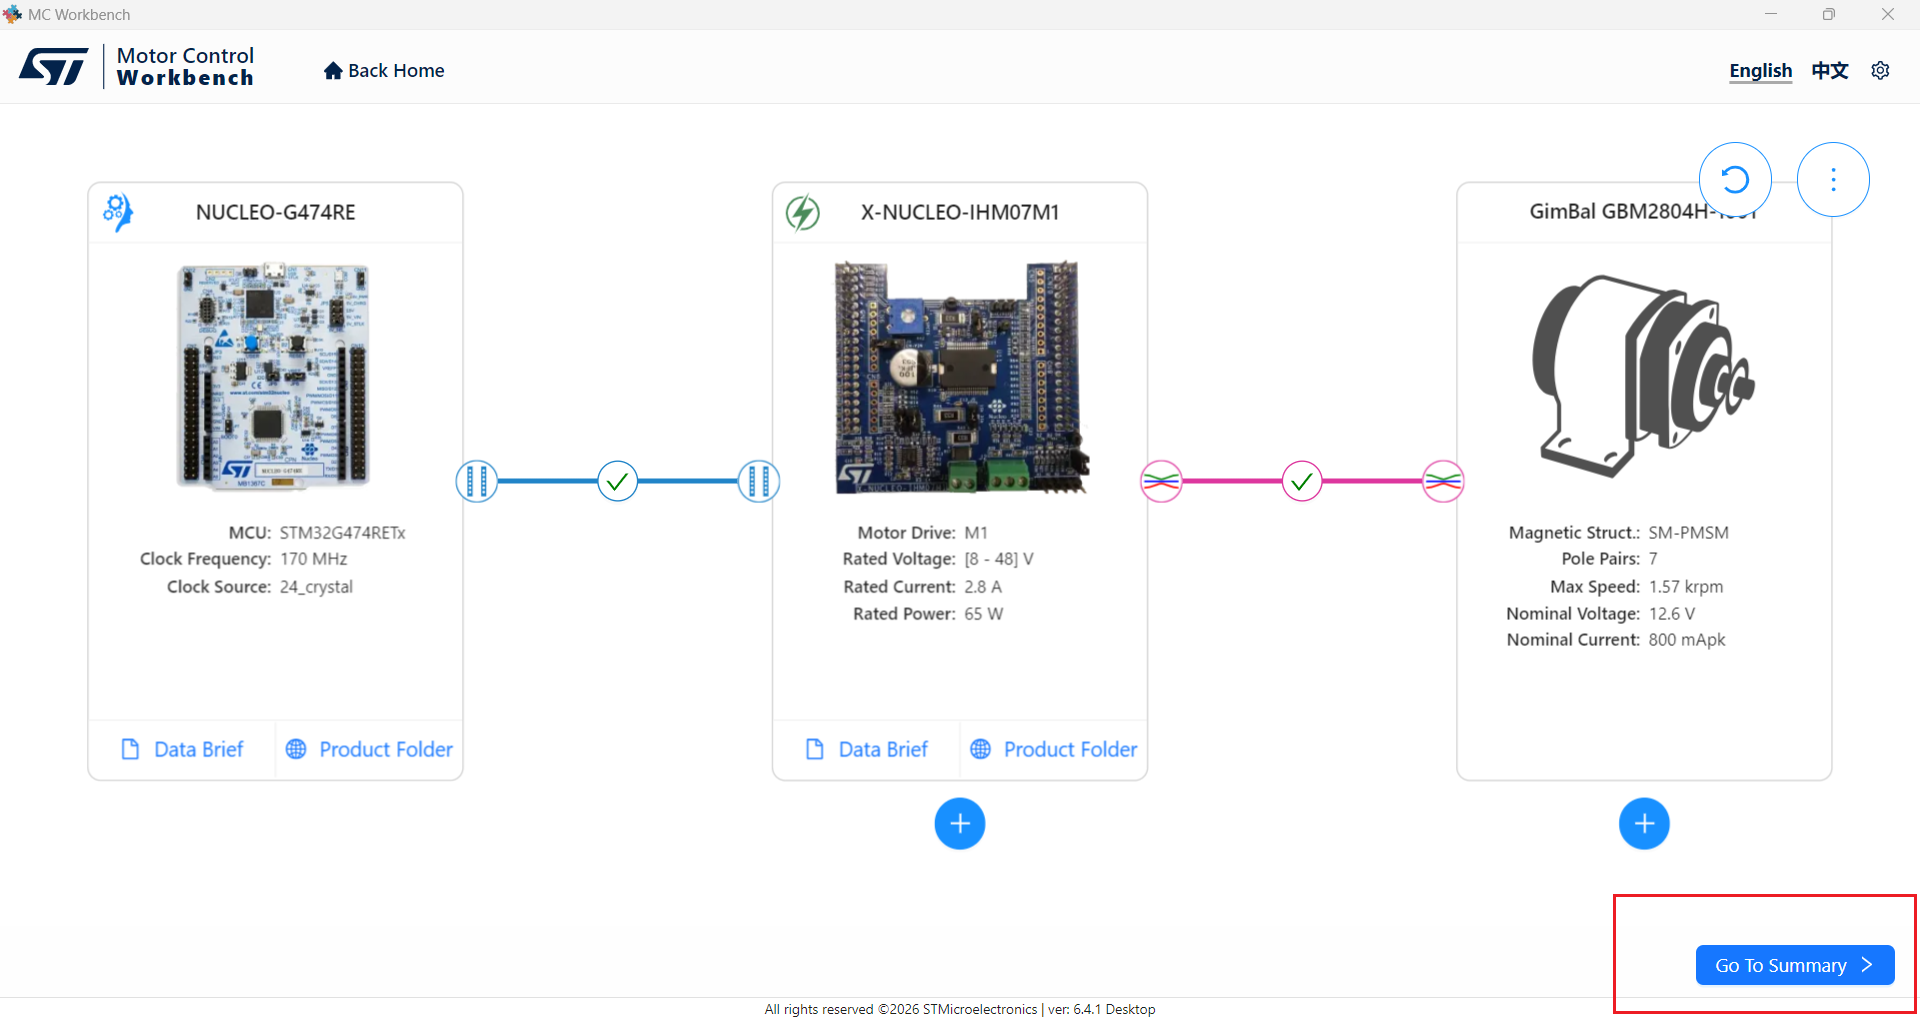Restore down the MC Workbench window
Screen dimensions: 1920x1018
[x=1829, y=14]
